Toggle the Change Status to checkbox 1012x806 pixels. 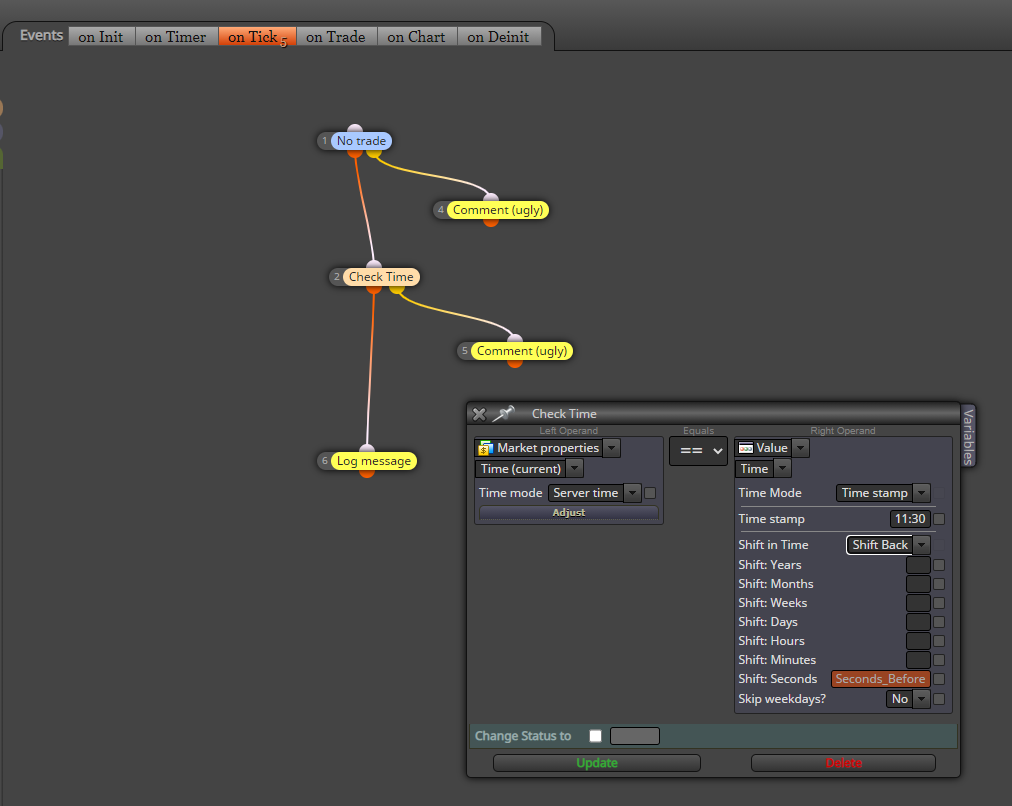pos(596,736)
